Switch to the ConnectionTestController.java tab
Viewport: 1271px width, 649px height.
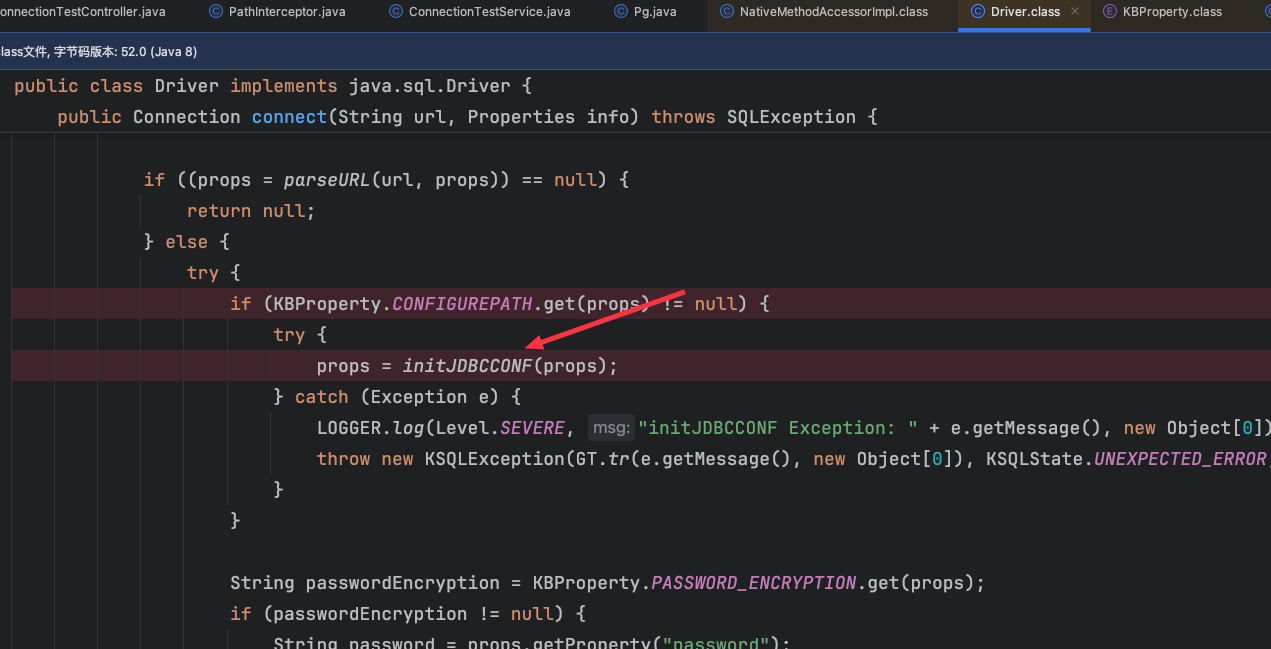(82, 12)
